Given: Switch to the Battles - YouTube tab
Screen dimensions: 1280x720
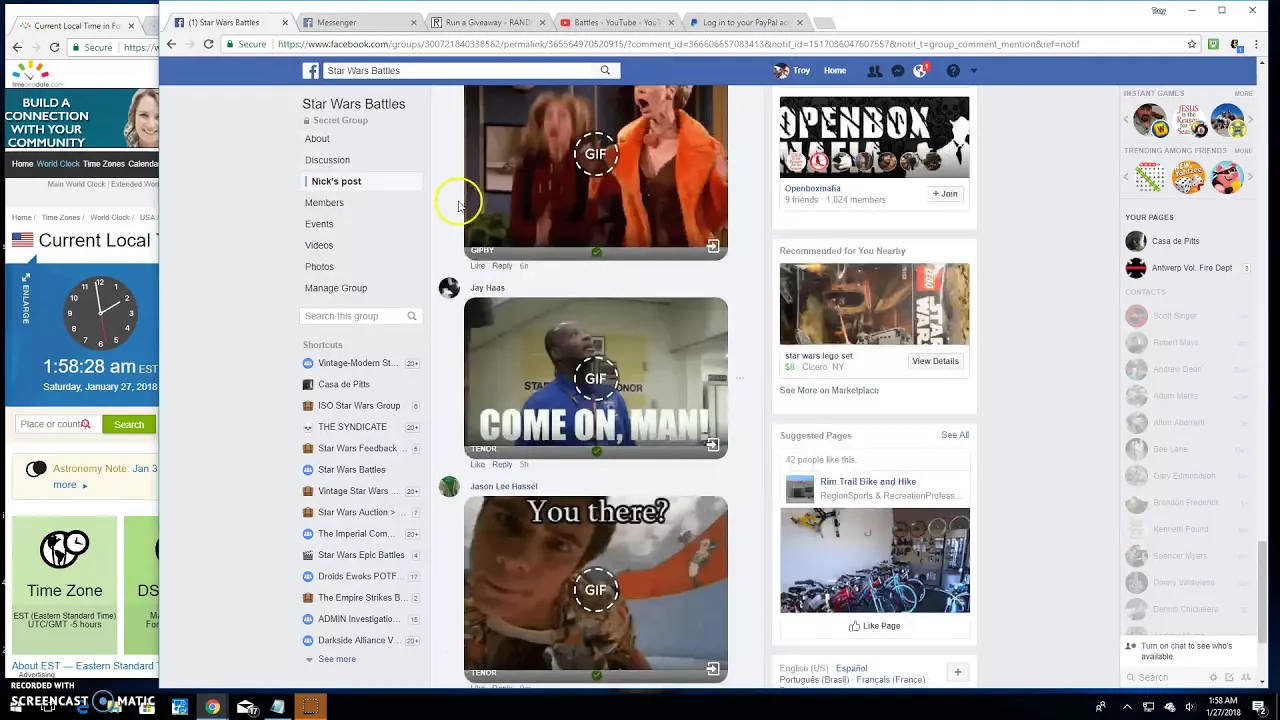Looking at the screenshot, I should click(x=617, y=22).
